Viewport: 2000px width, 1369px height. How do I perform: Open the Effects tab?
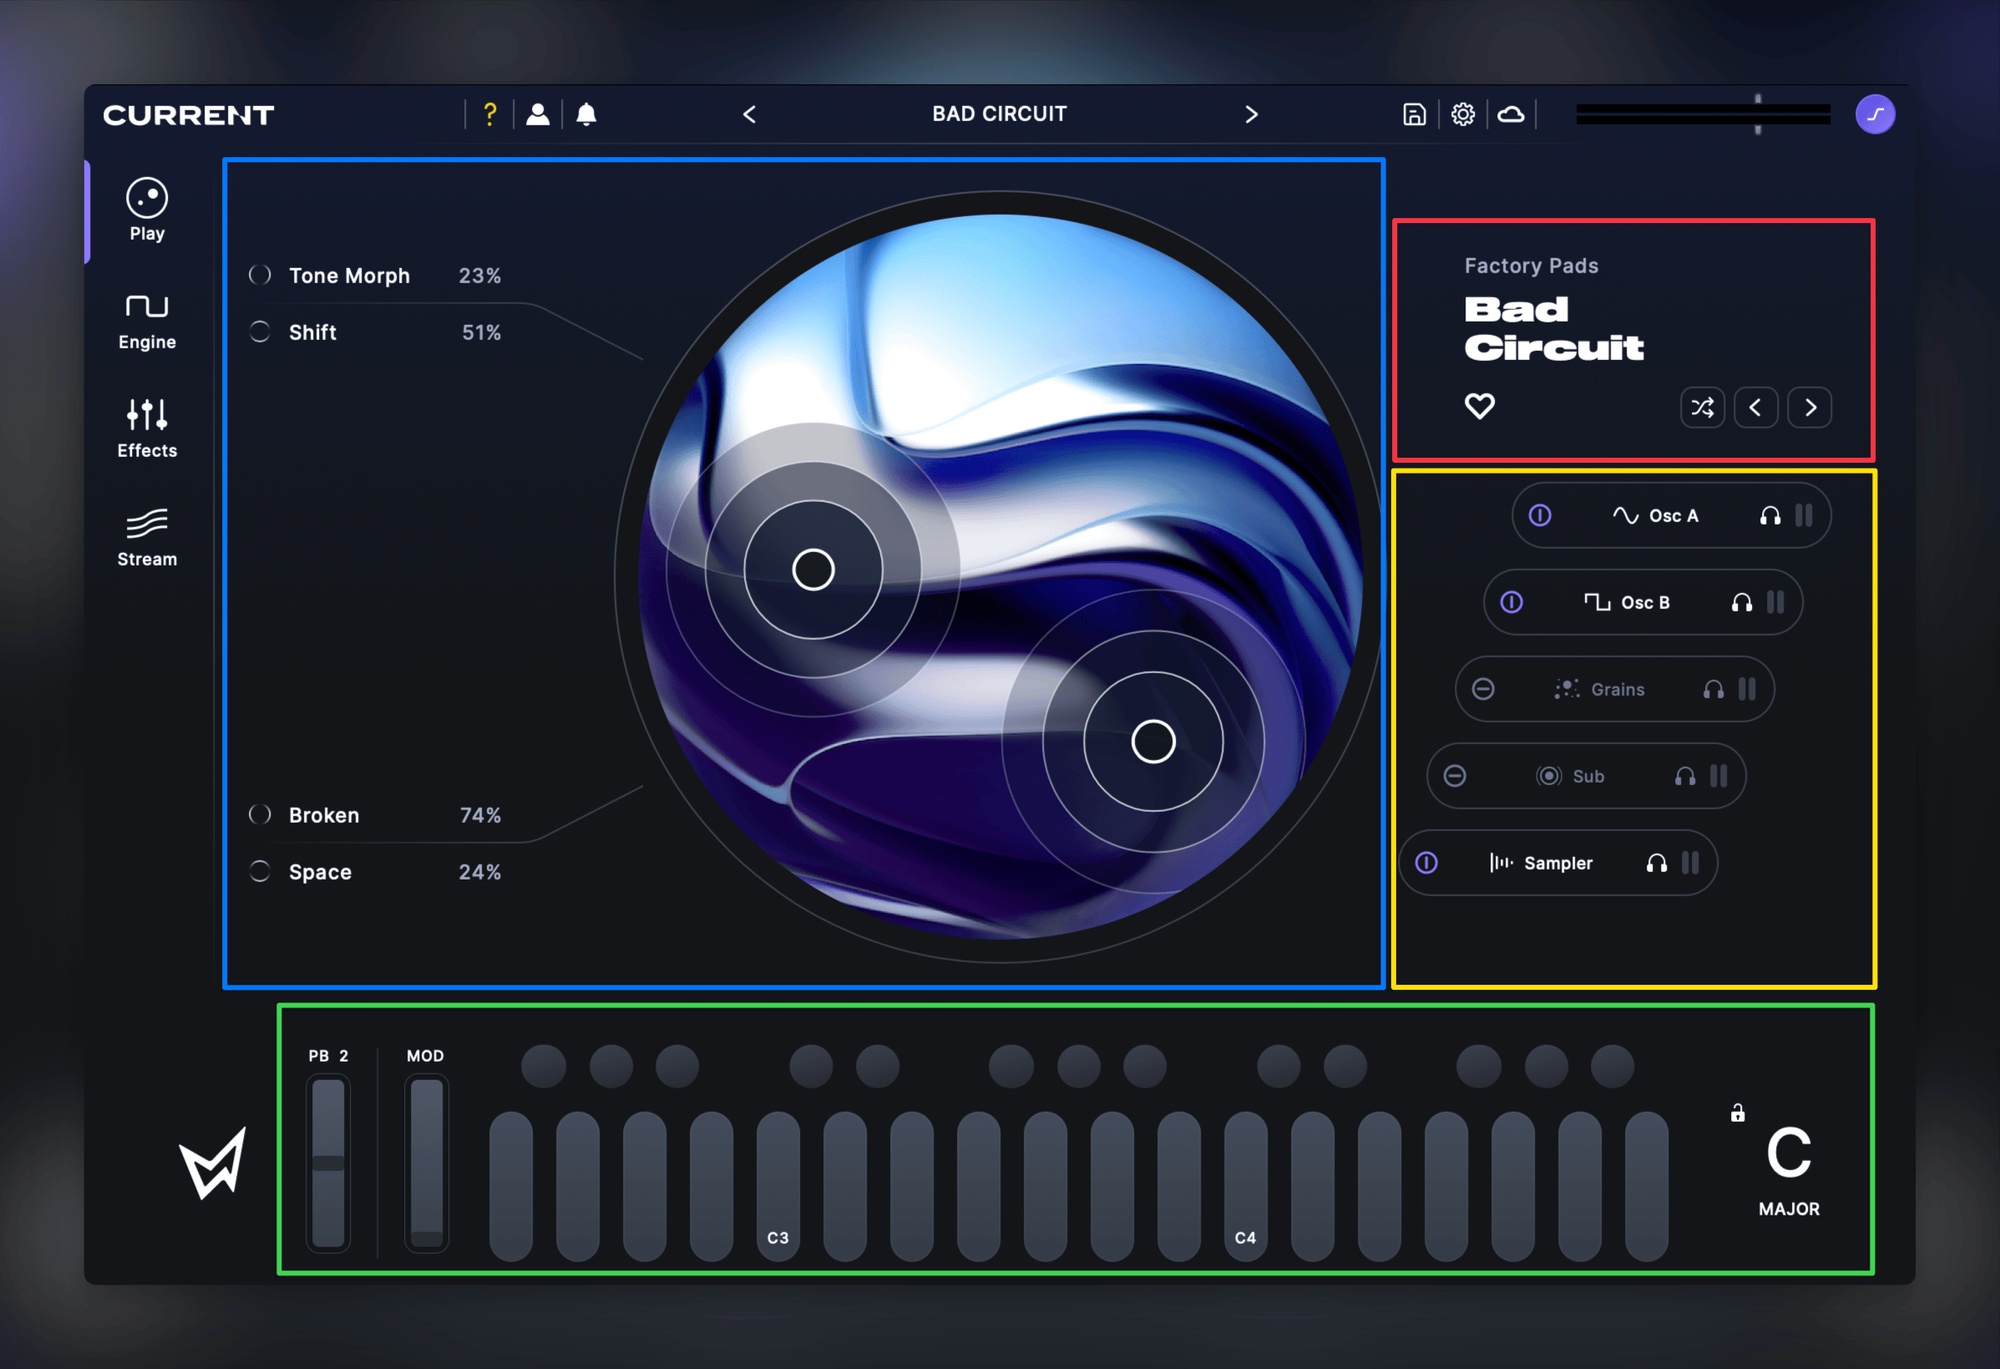(x=147, y=430)
